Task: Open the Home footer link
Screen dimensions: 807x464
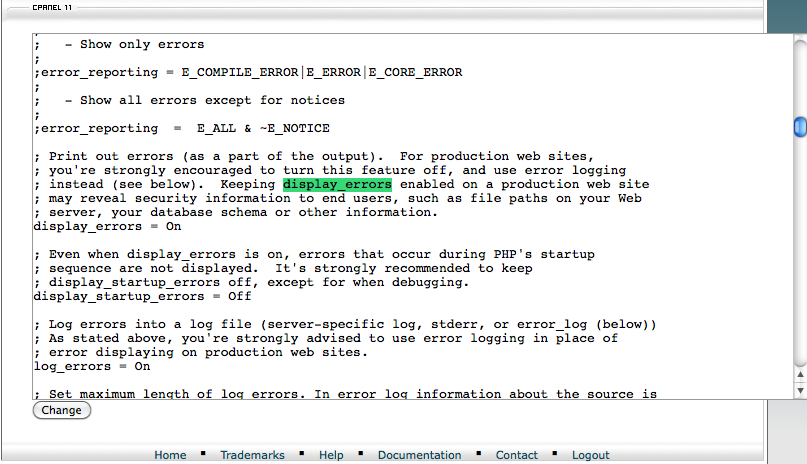Action: [170, 455]
